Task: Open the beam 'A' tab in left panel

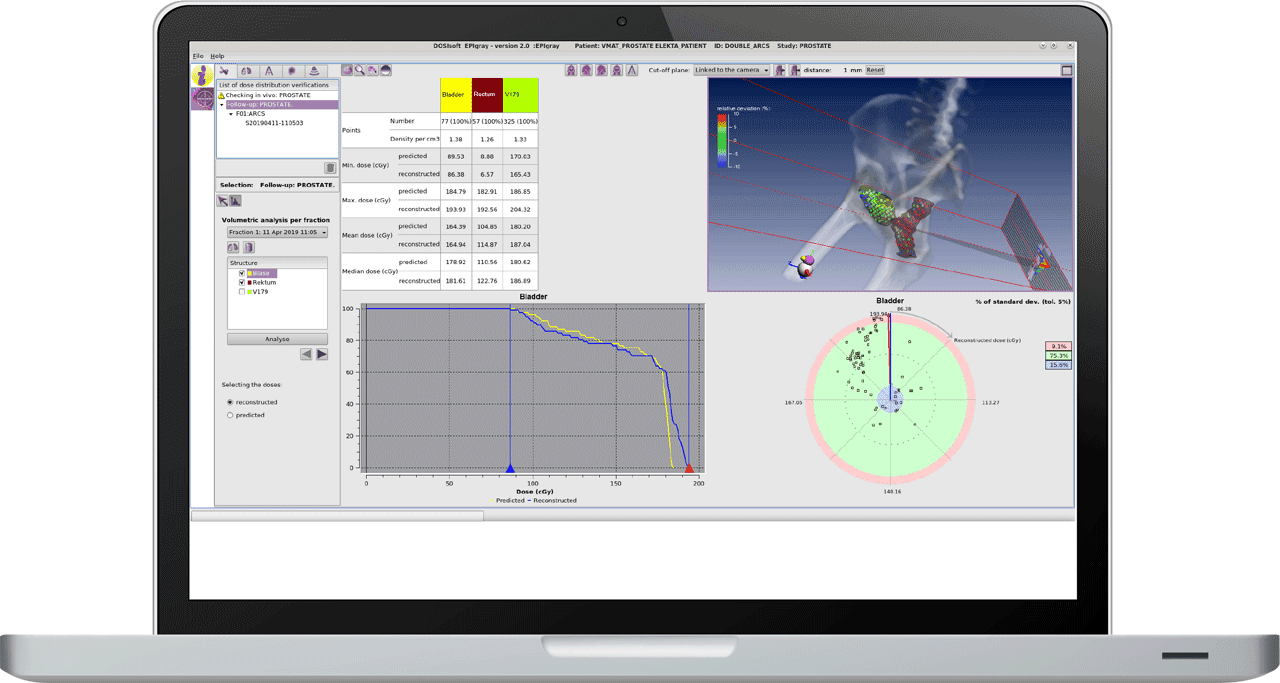Action: [x=270, y=71]
